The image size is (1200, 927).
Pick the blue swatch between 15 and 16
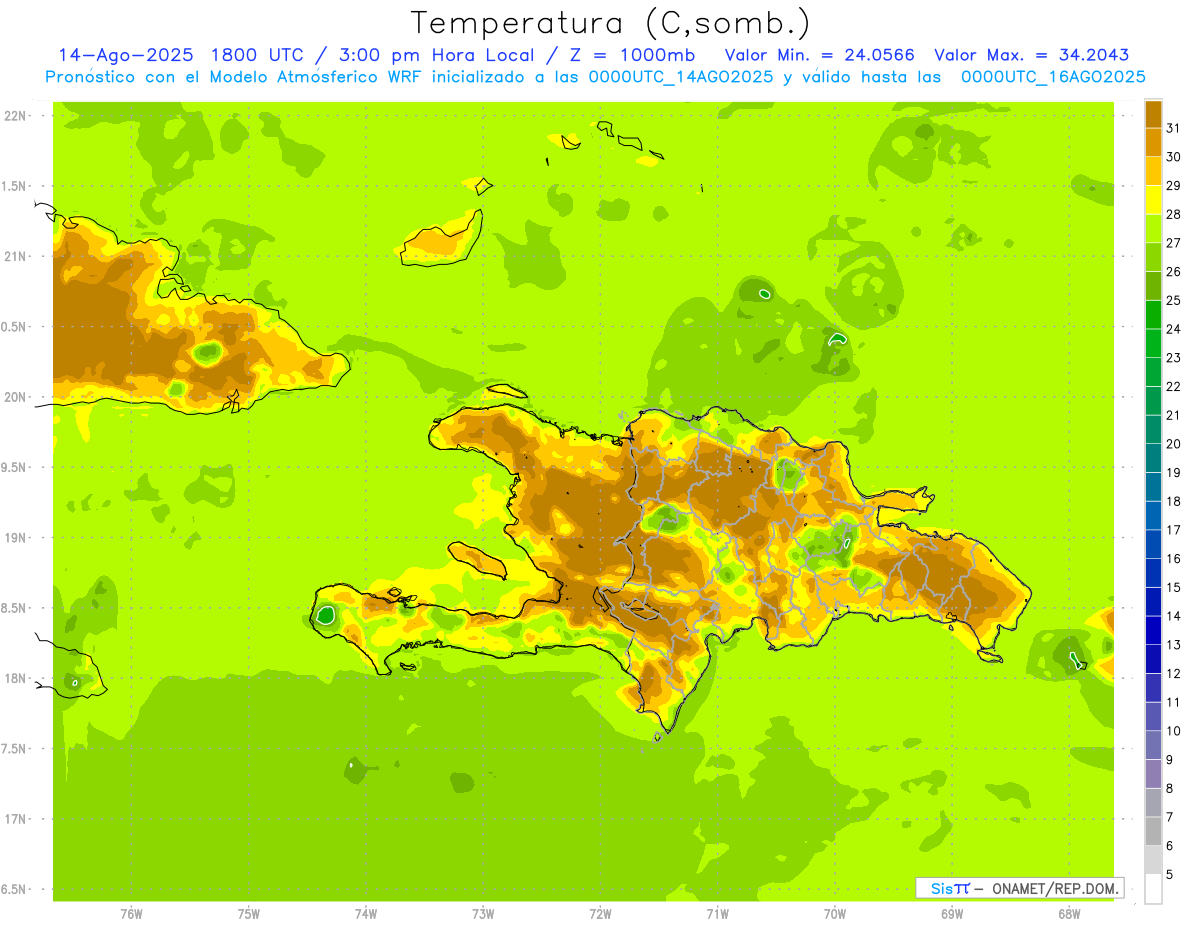tap(1153, 573)
